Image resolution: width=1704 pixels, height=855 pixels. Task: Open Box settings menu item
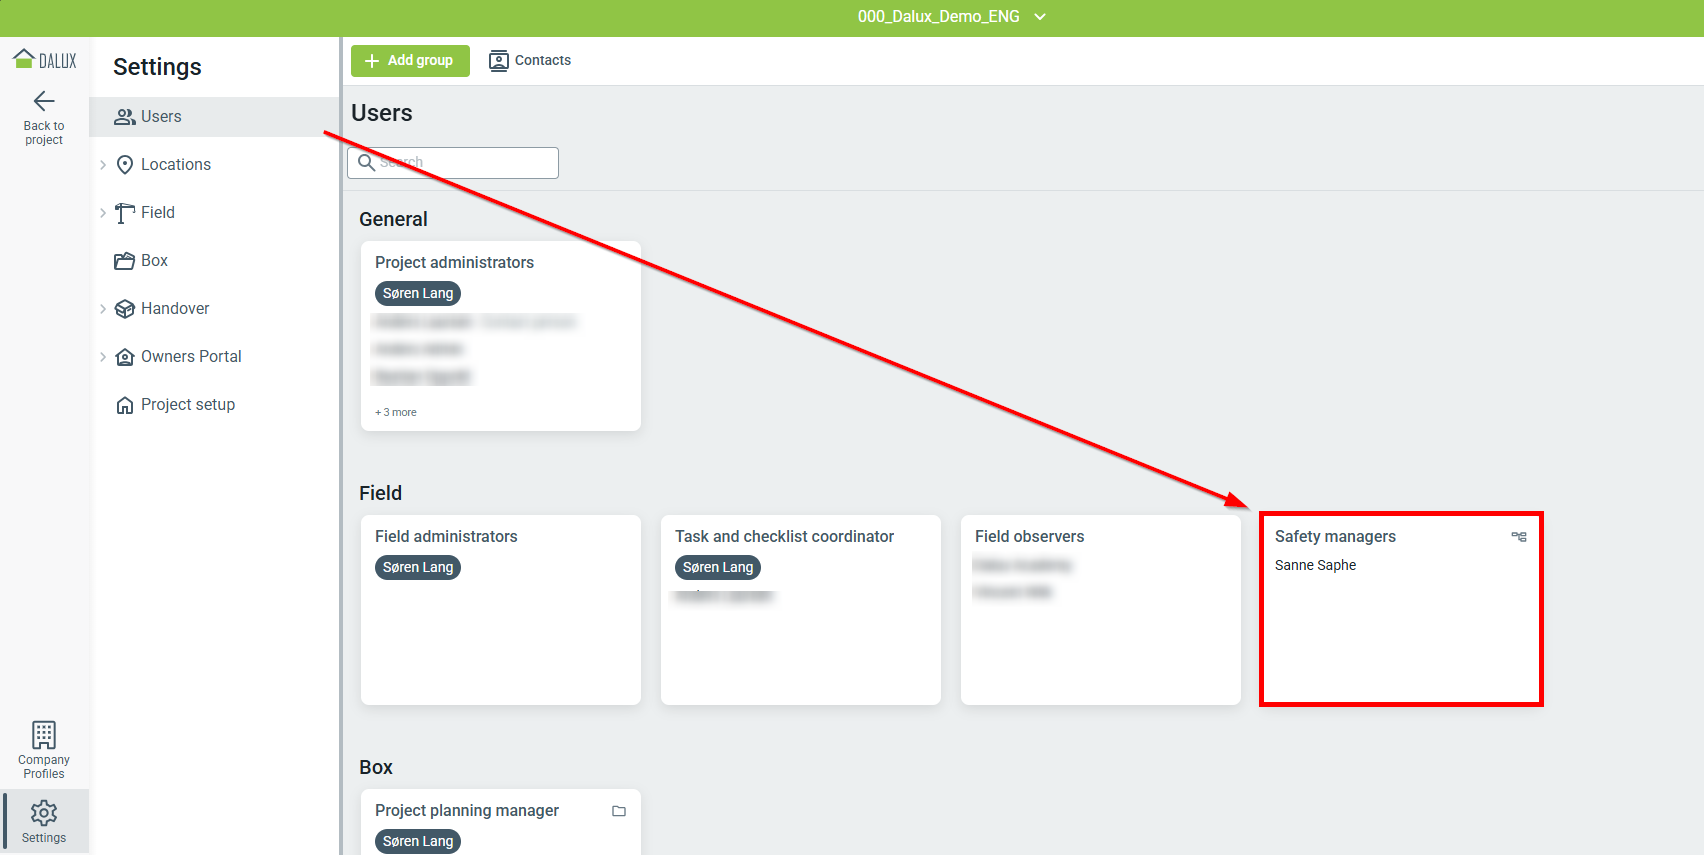coord(154,261)
